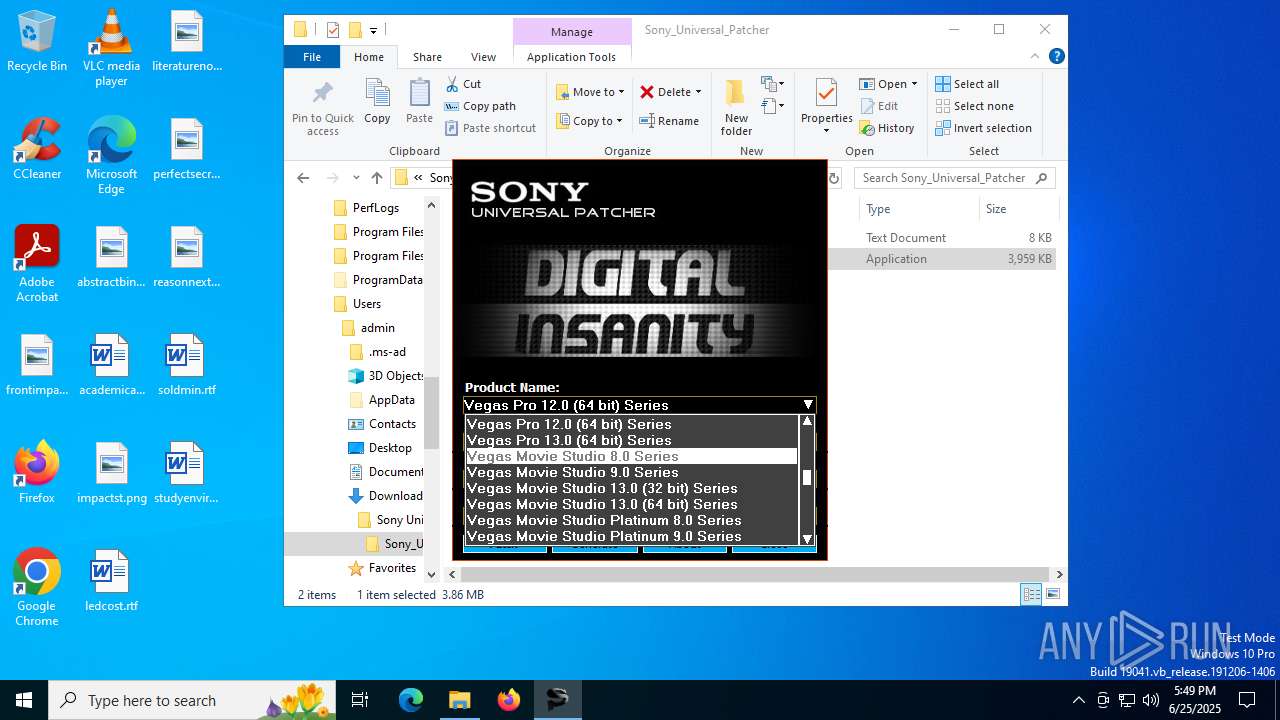Open the Product Name dropdown arrow
Screen dimensions: 1280x720
tap(807, 405)
